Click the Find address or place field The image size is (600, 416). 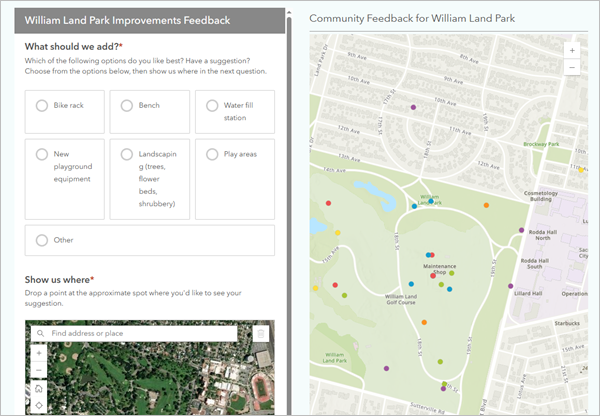(x=134, y=333)
